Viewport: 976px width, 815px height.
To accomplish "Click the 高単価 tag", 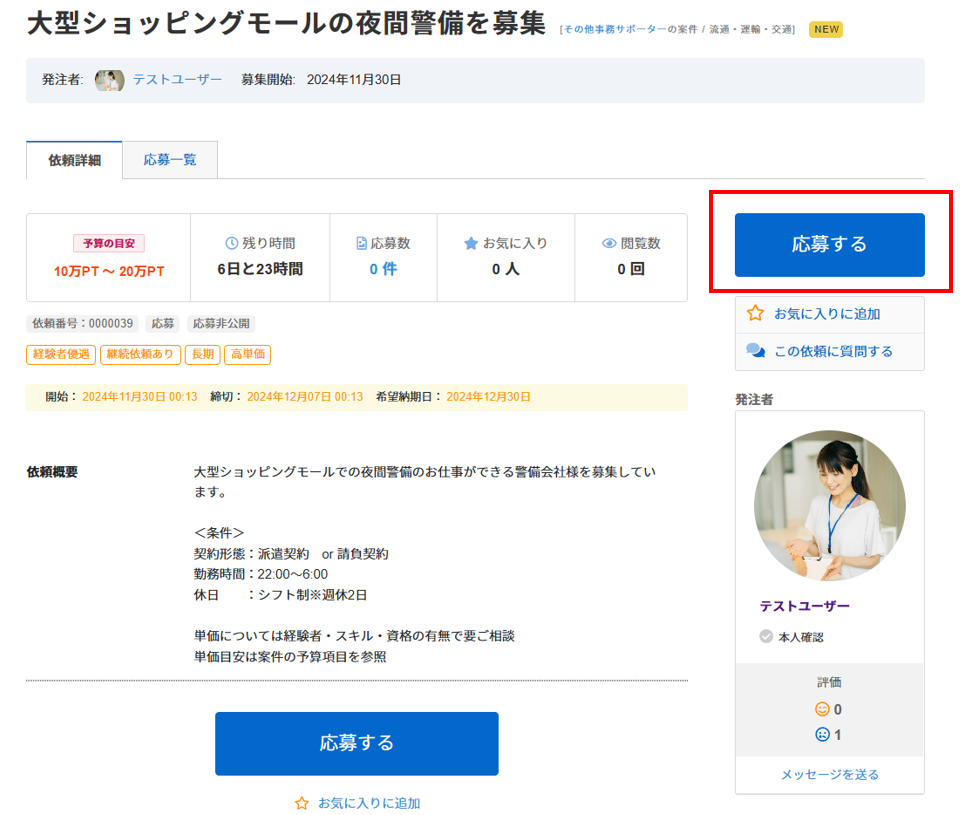I will coord(247,354).
